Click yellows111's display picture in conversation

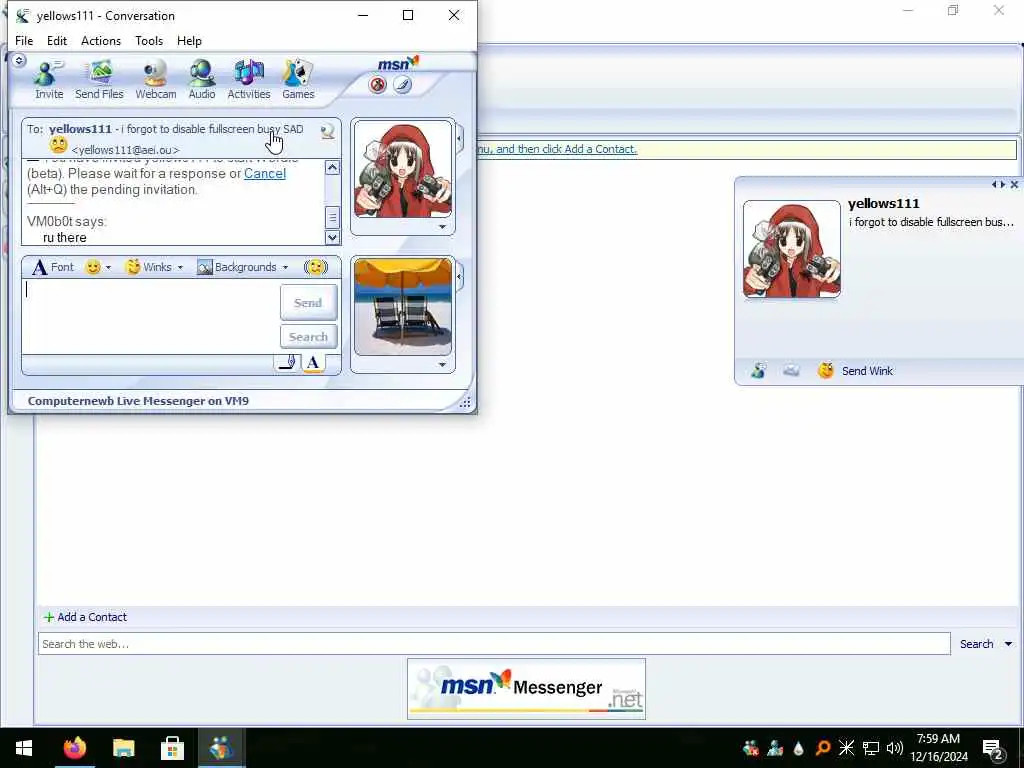pyautogui.click(x=403, y=169)
